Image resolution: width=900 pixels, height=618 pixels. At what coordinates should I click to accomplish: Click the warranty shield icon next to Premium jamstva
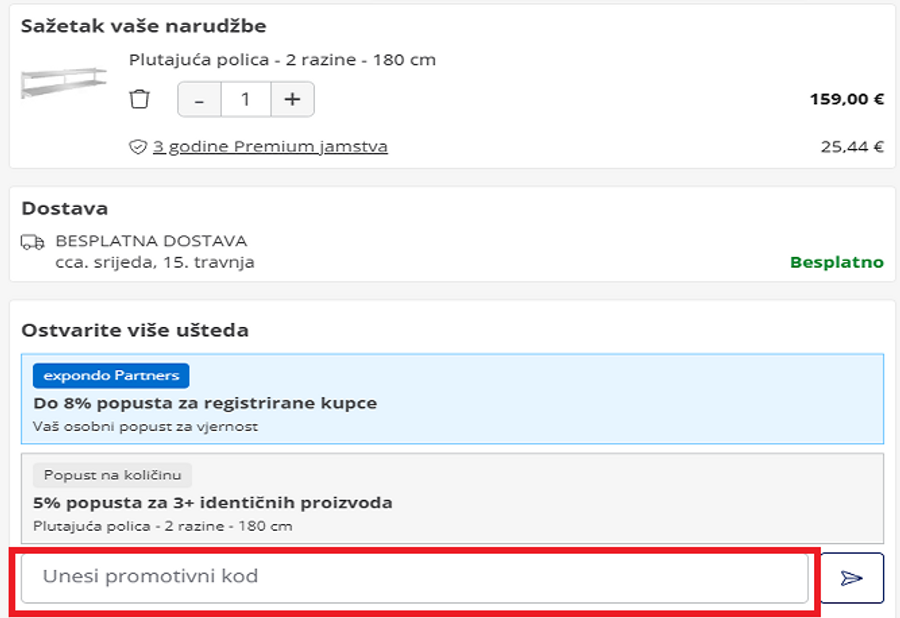(x=136, y=146)
